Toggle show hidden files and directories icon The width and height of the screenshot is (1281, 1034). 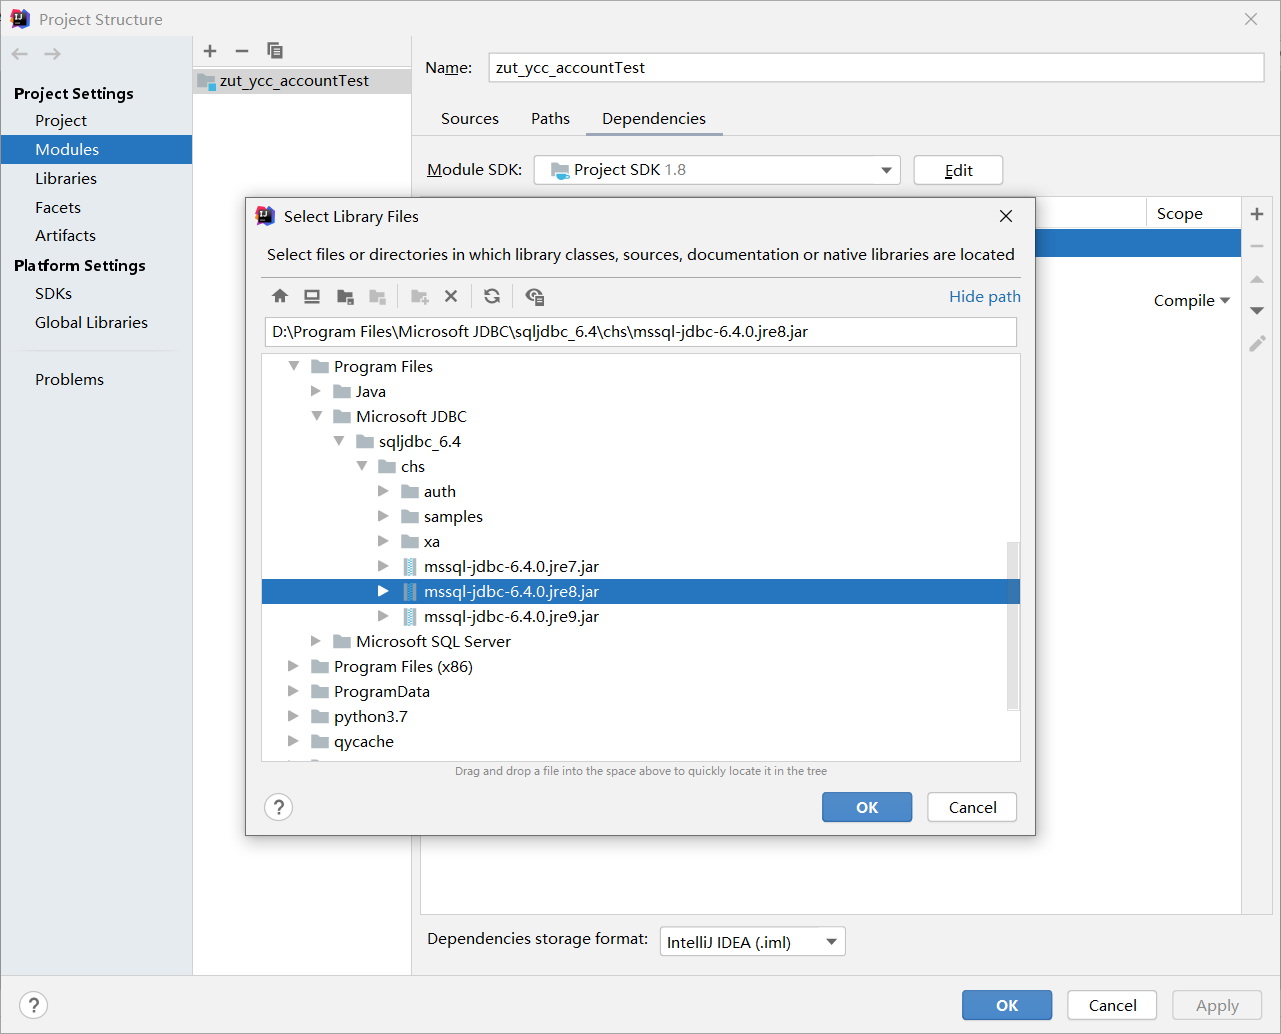tap(534, 296)
